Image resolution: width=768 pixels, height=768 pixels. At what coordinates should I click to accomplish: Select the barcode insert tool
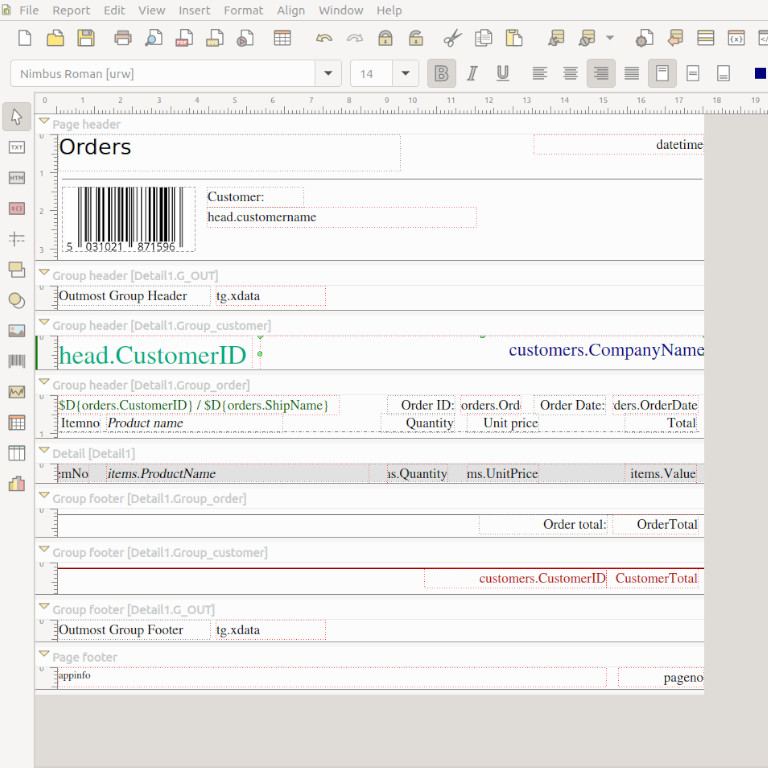pos(16,361)
